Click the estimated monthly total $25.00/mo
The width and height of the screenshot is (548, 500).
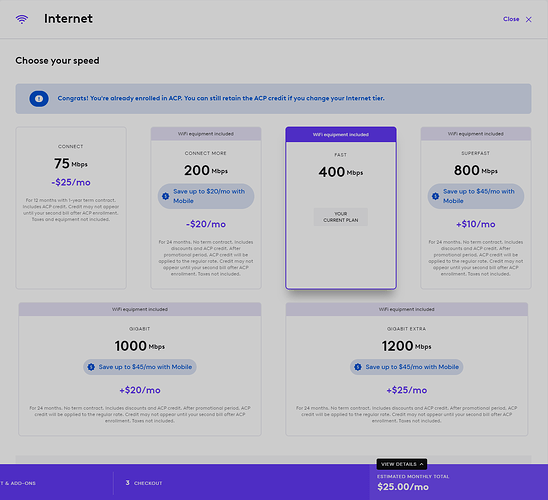pos(403,487)
